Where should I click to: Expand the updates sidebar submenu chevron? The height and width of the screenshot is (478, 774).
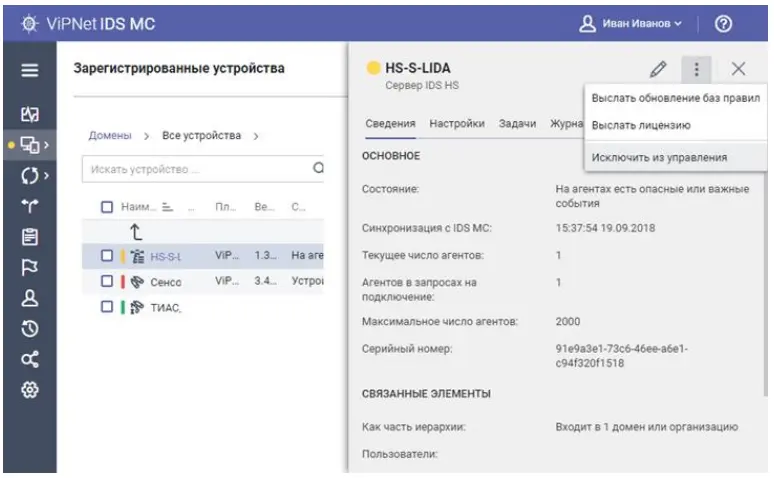coord(46,175)
